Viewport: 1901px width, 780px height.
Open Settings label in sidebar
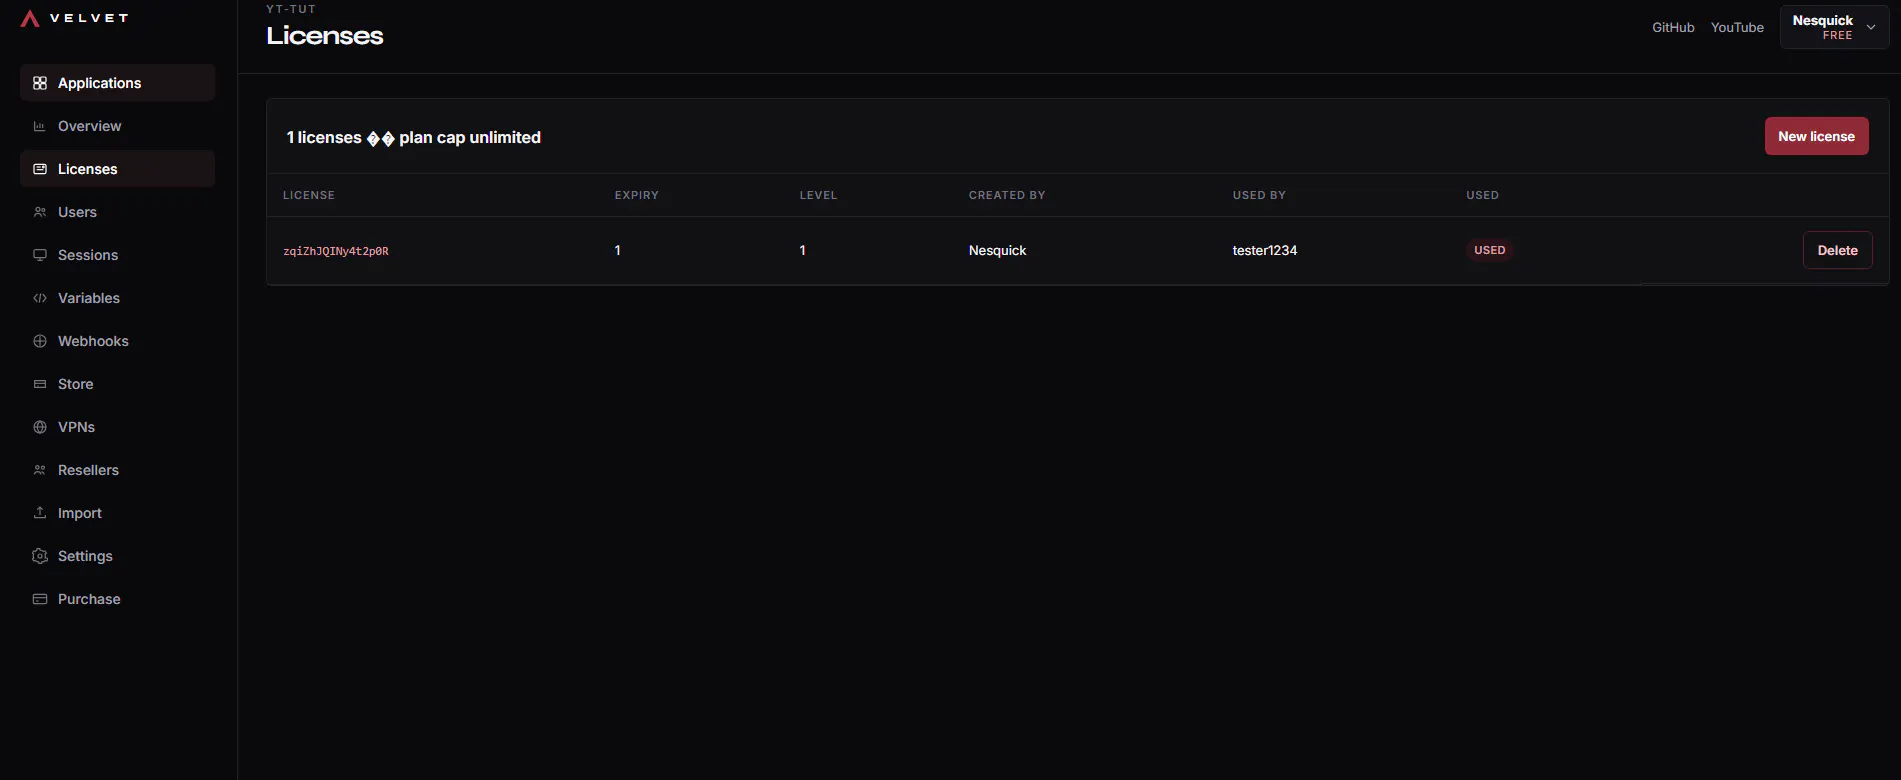pos(85,556)
